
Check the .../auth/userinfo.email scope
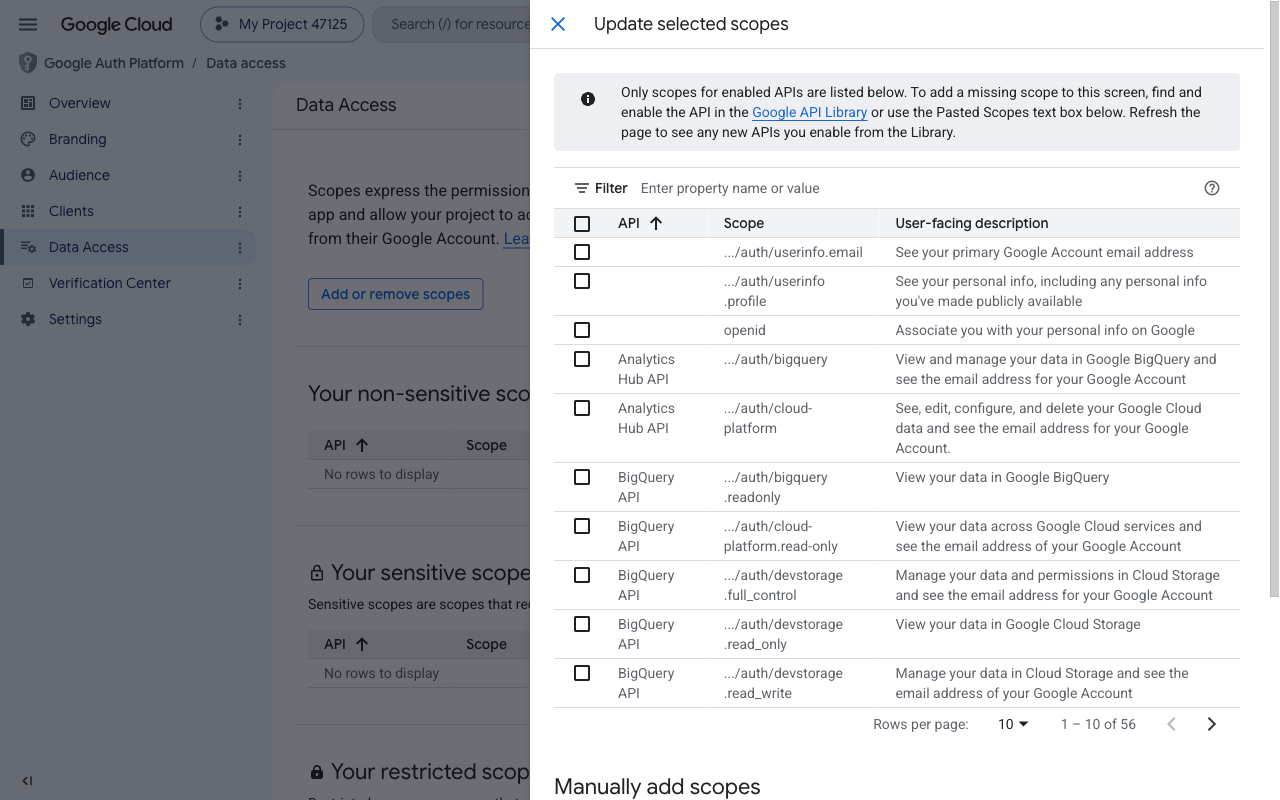[x=582, y=252]
